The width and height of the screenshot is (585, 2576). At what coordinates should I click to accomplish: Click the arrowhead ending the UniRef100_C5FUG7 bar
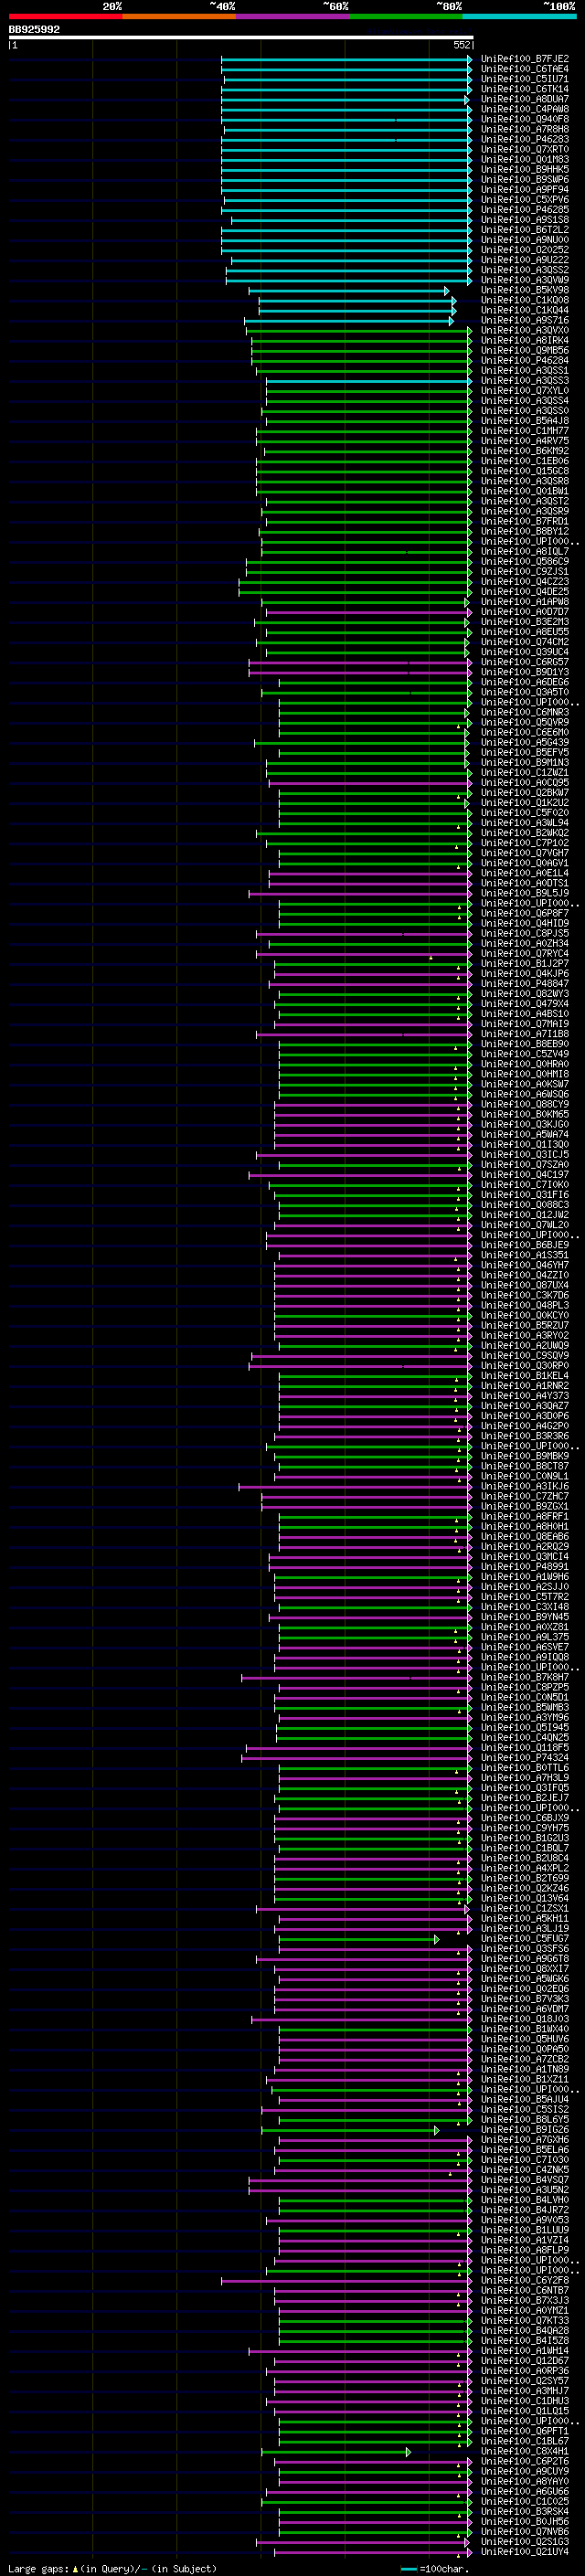437,1939
